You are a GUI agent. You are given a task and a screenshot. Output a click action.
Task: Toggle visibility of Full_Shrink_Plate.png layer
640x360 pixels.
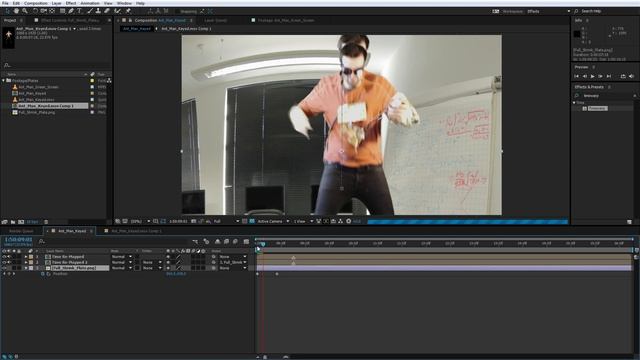coord(4,268)
